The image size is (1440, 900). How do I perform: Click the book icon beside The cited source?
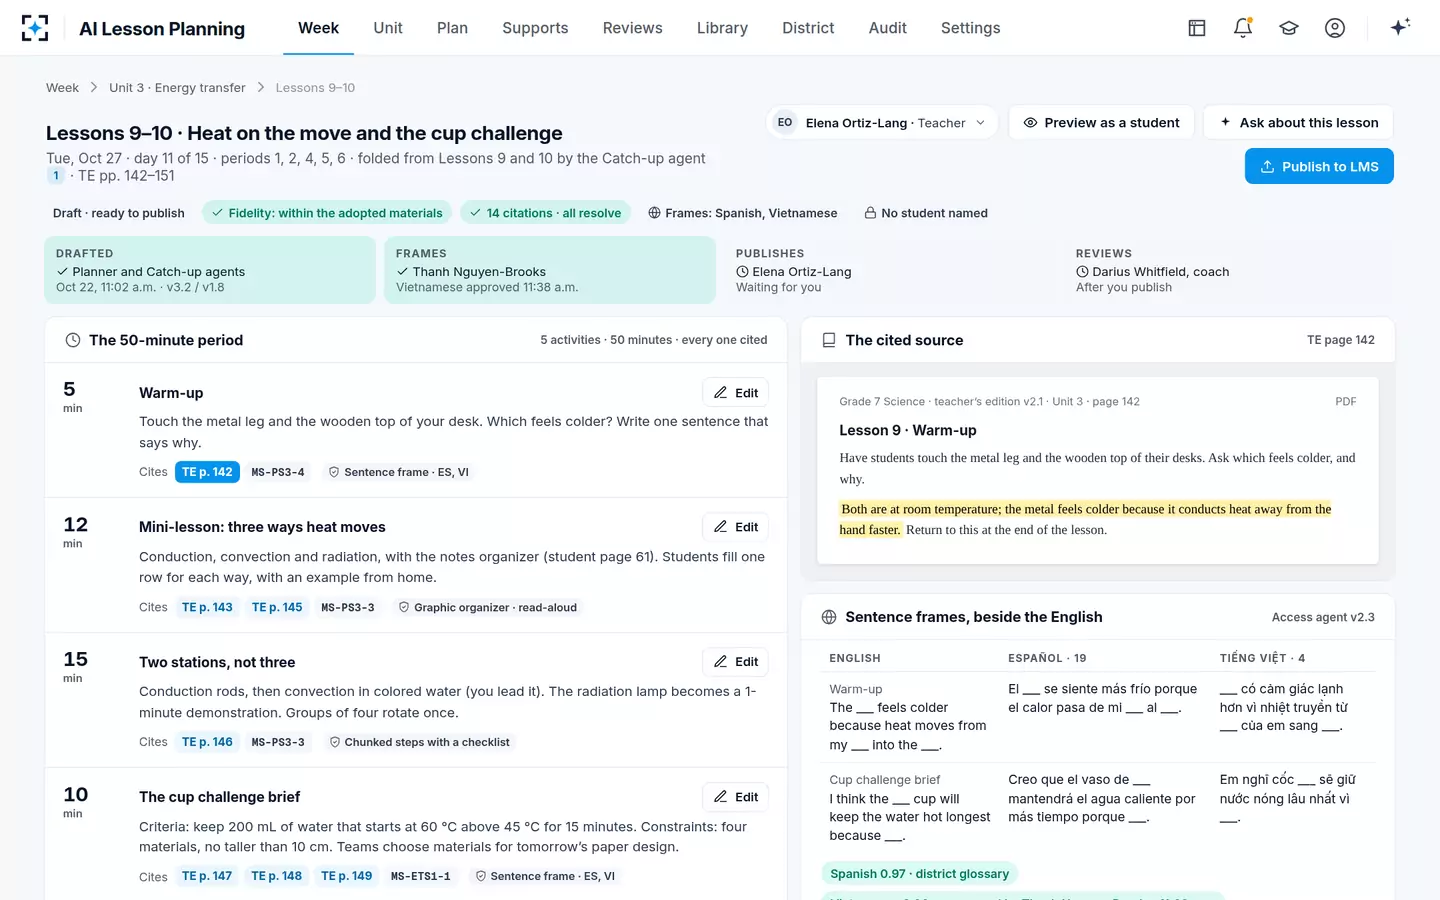[829, 340]
